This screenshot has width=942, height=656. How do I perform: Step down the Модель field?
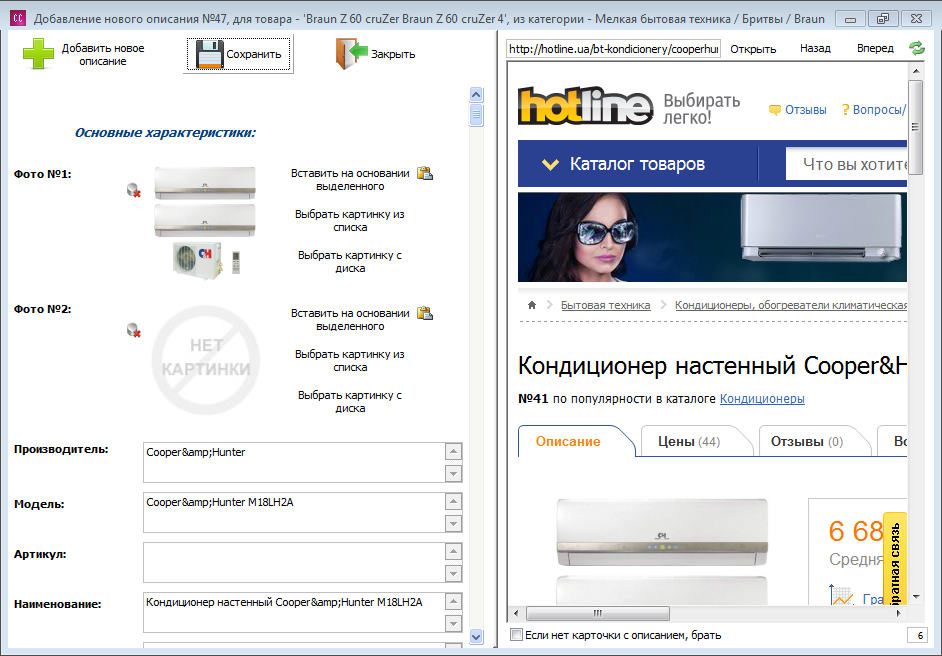[454, 523]
